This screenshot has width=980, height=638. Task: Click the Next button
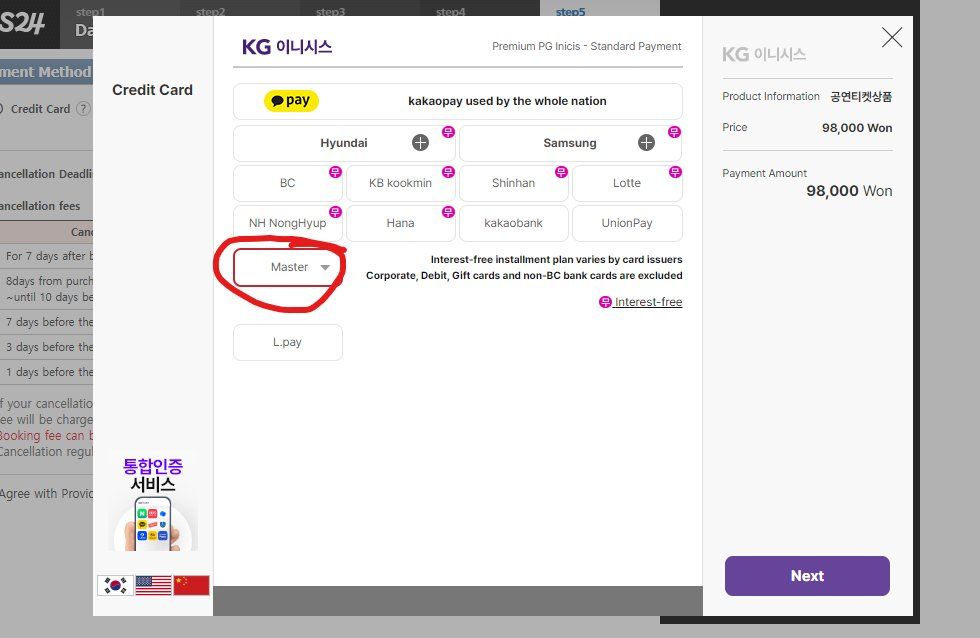click(807, 576)
